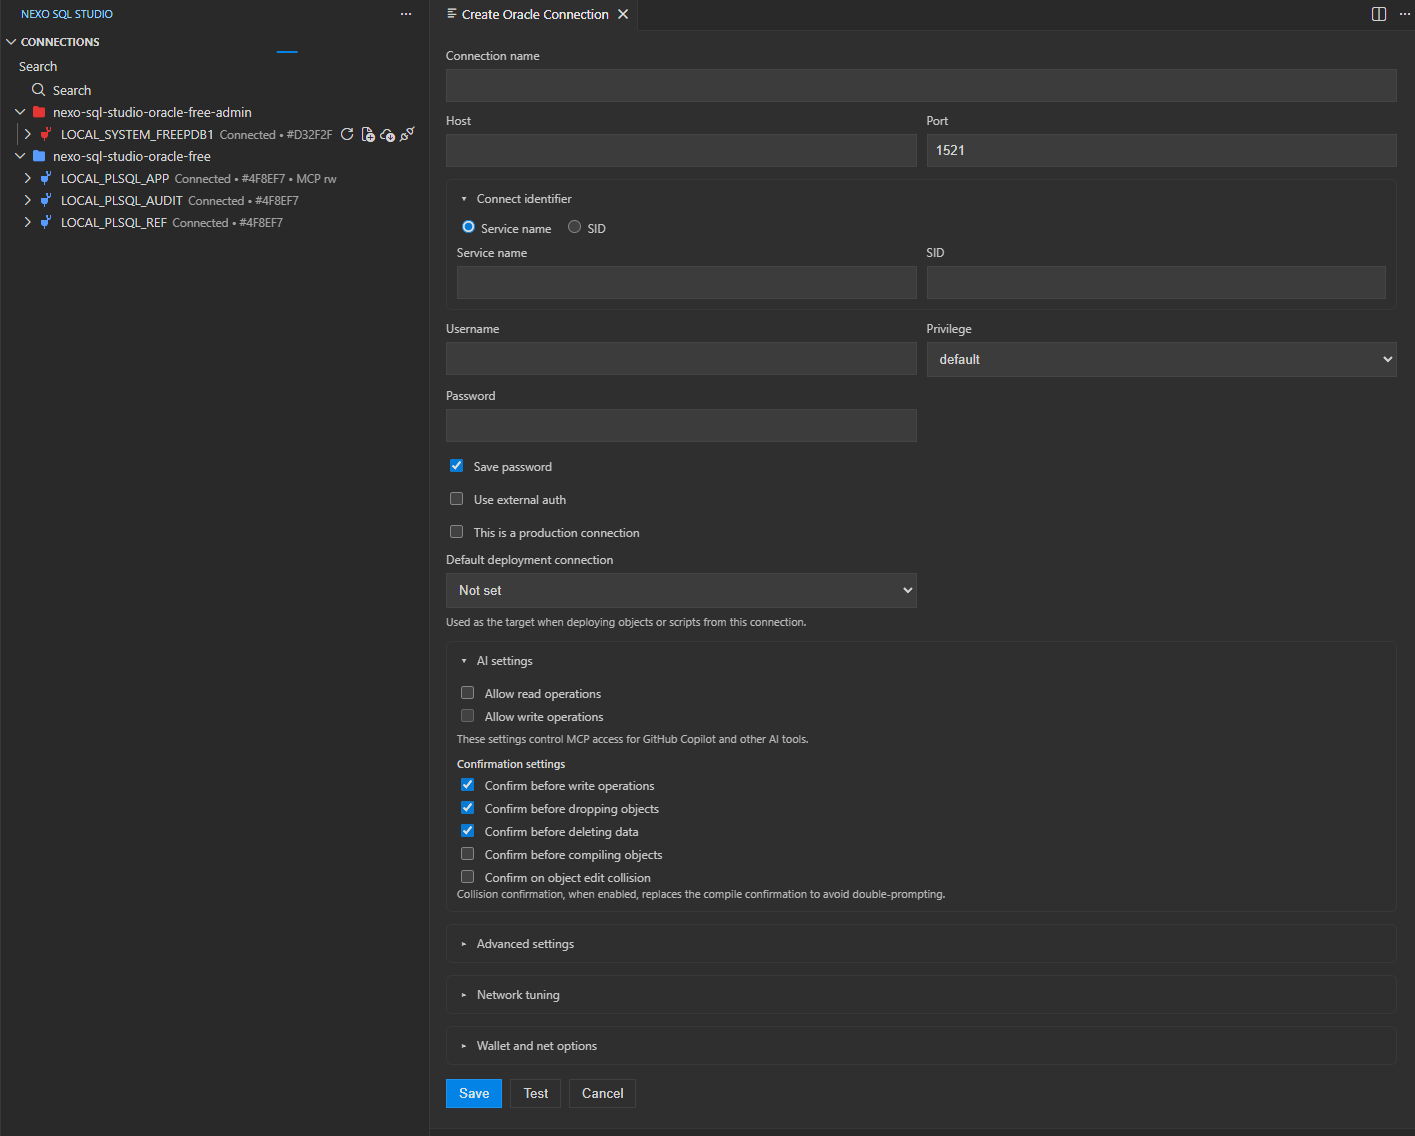This screenshot has height=1136, width=1415.
Task: Enable Confirm before compiling objects checkbox
Action: click(x=467, y=854)
